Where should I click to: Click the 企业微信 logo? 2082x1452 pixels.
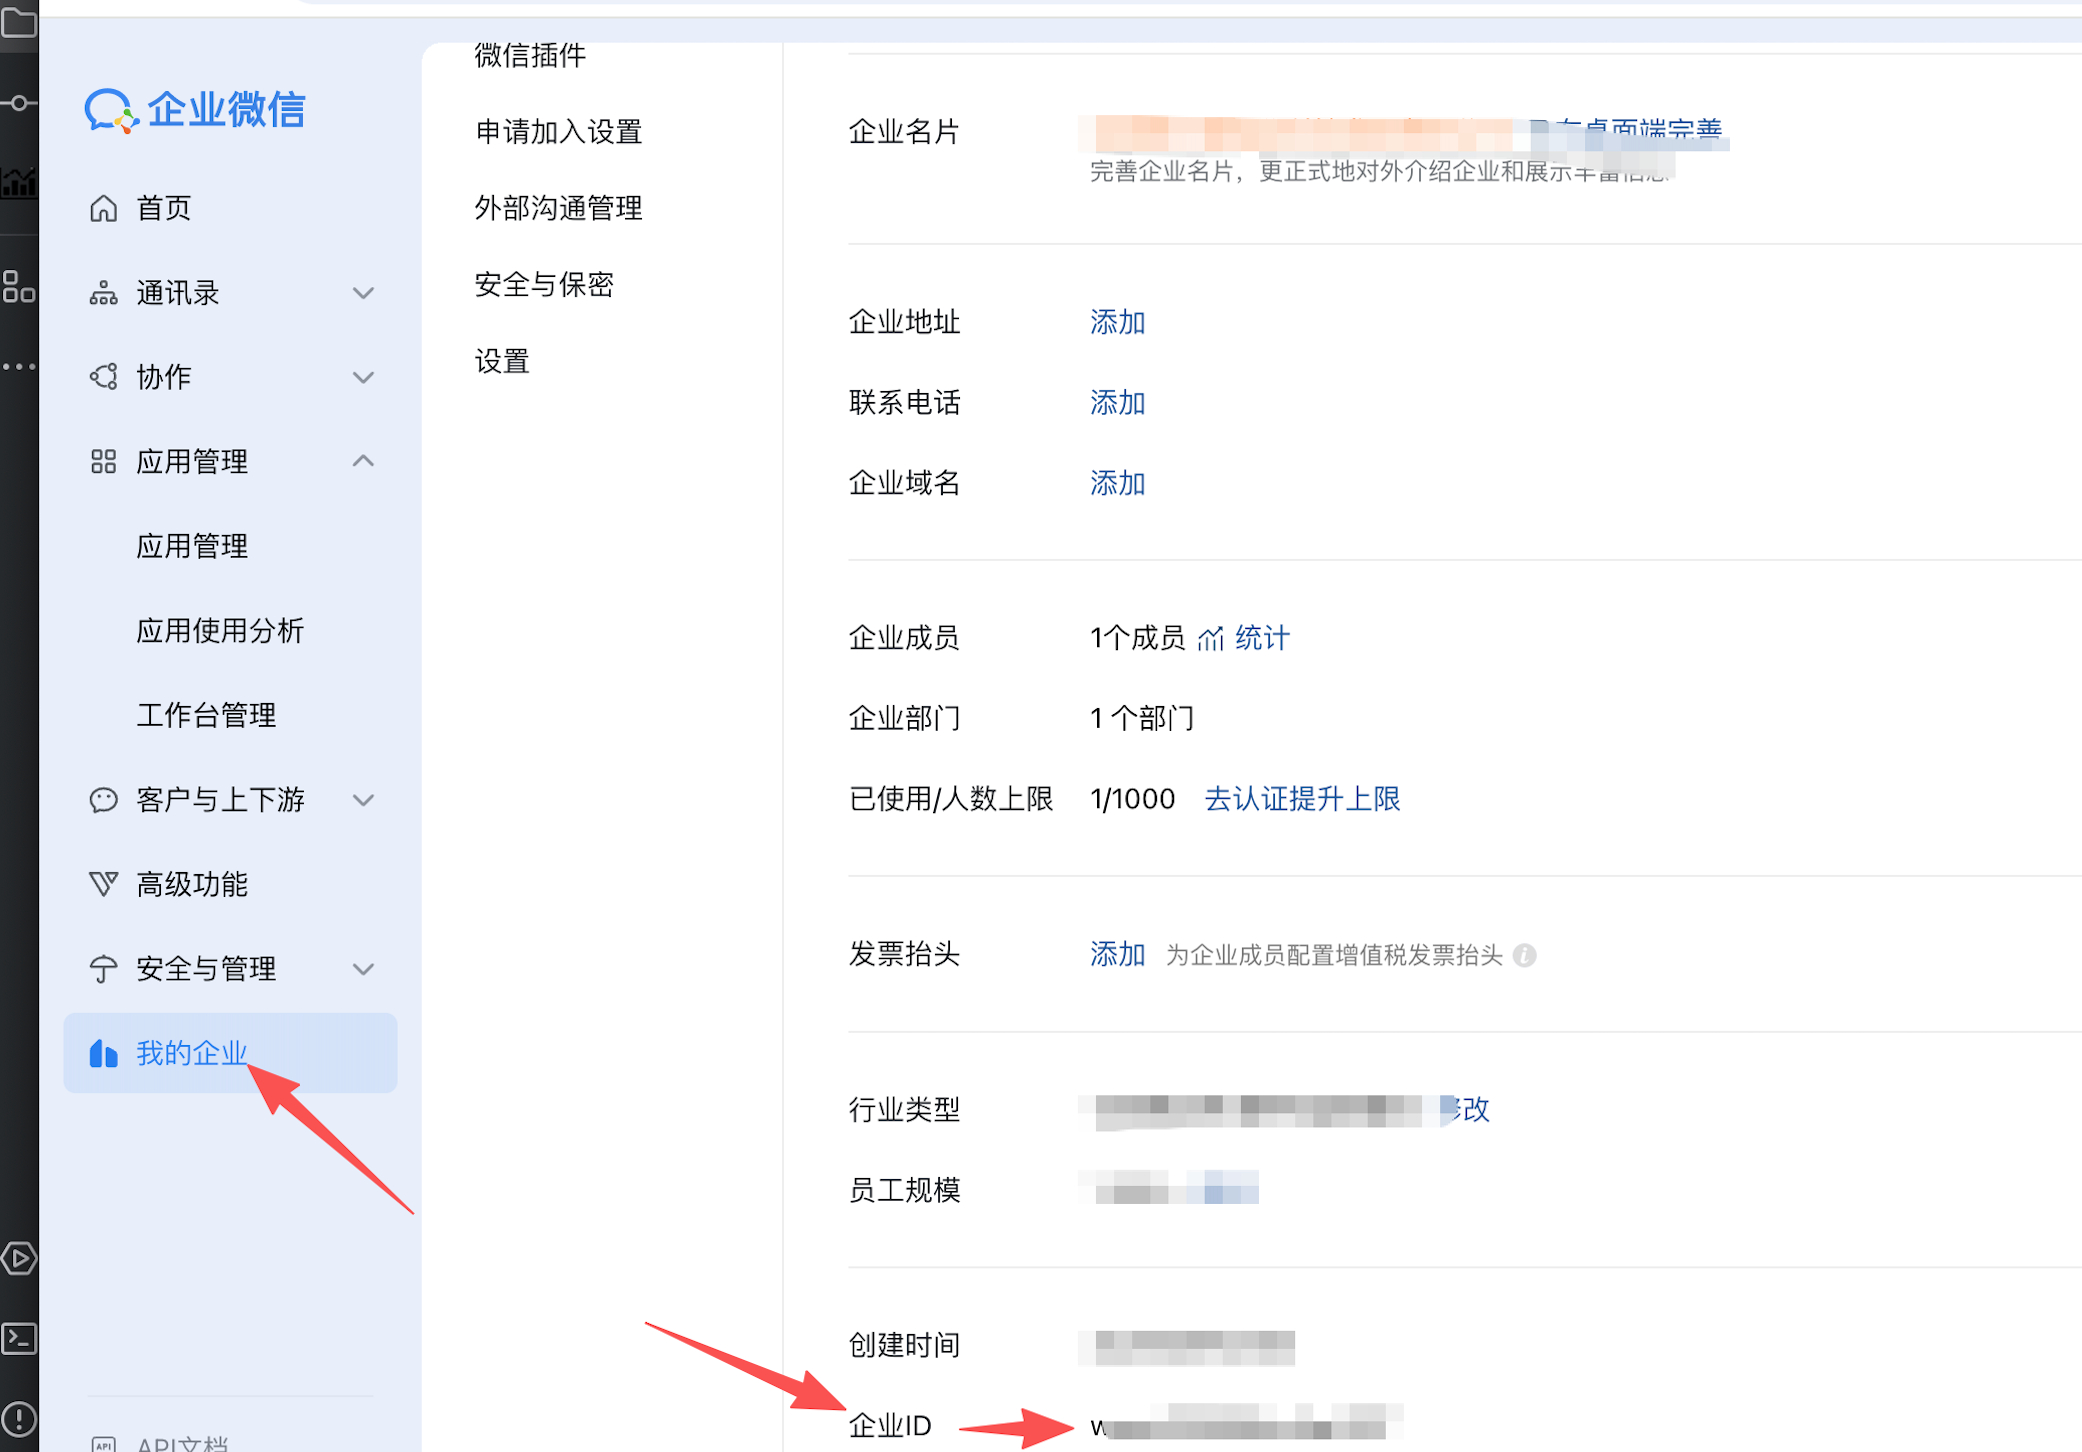tap(195, 110)
